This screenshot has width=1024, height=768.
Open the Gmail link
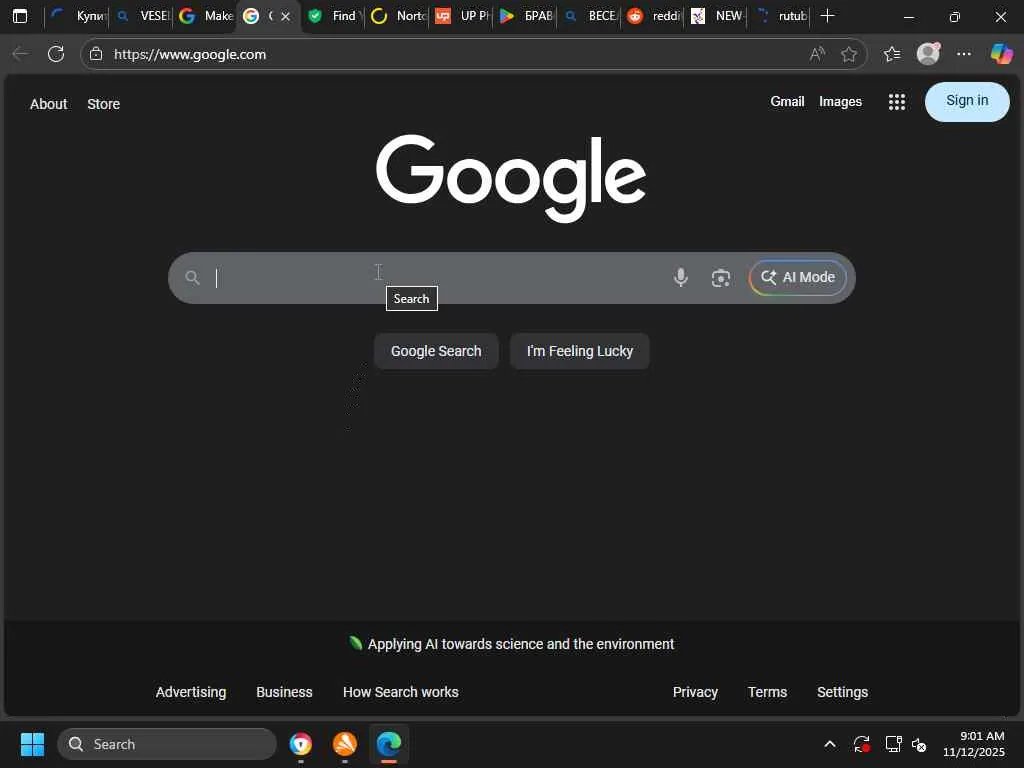click(787, 102)
